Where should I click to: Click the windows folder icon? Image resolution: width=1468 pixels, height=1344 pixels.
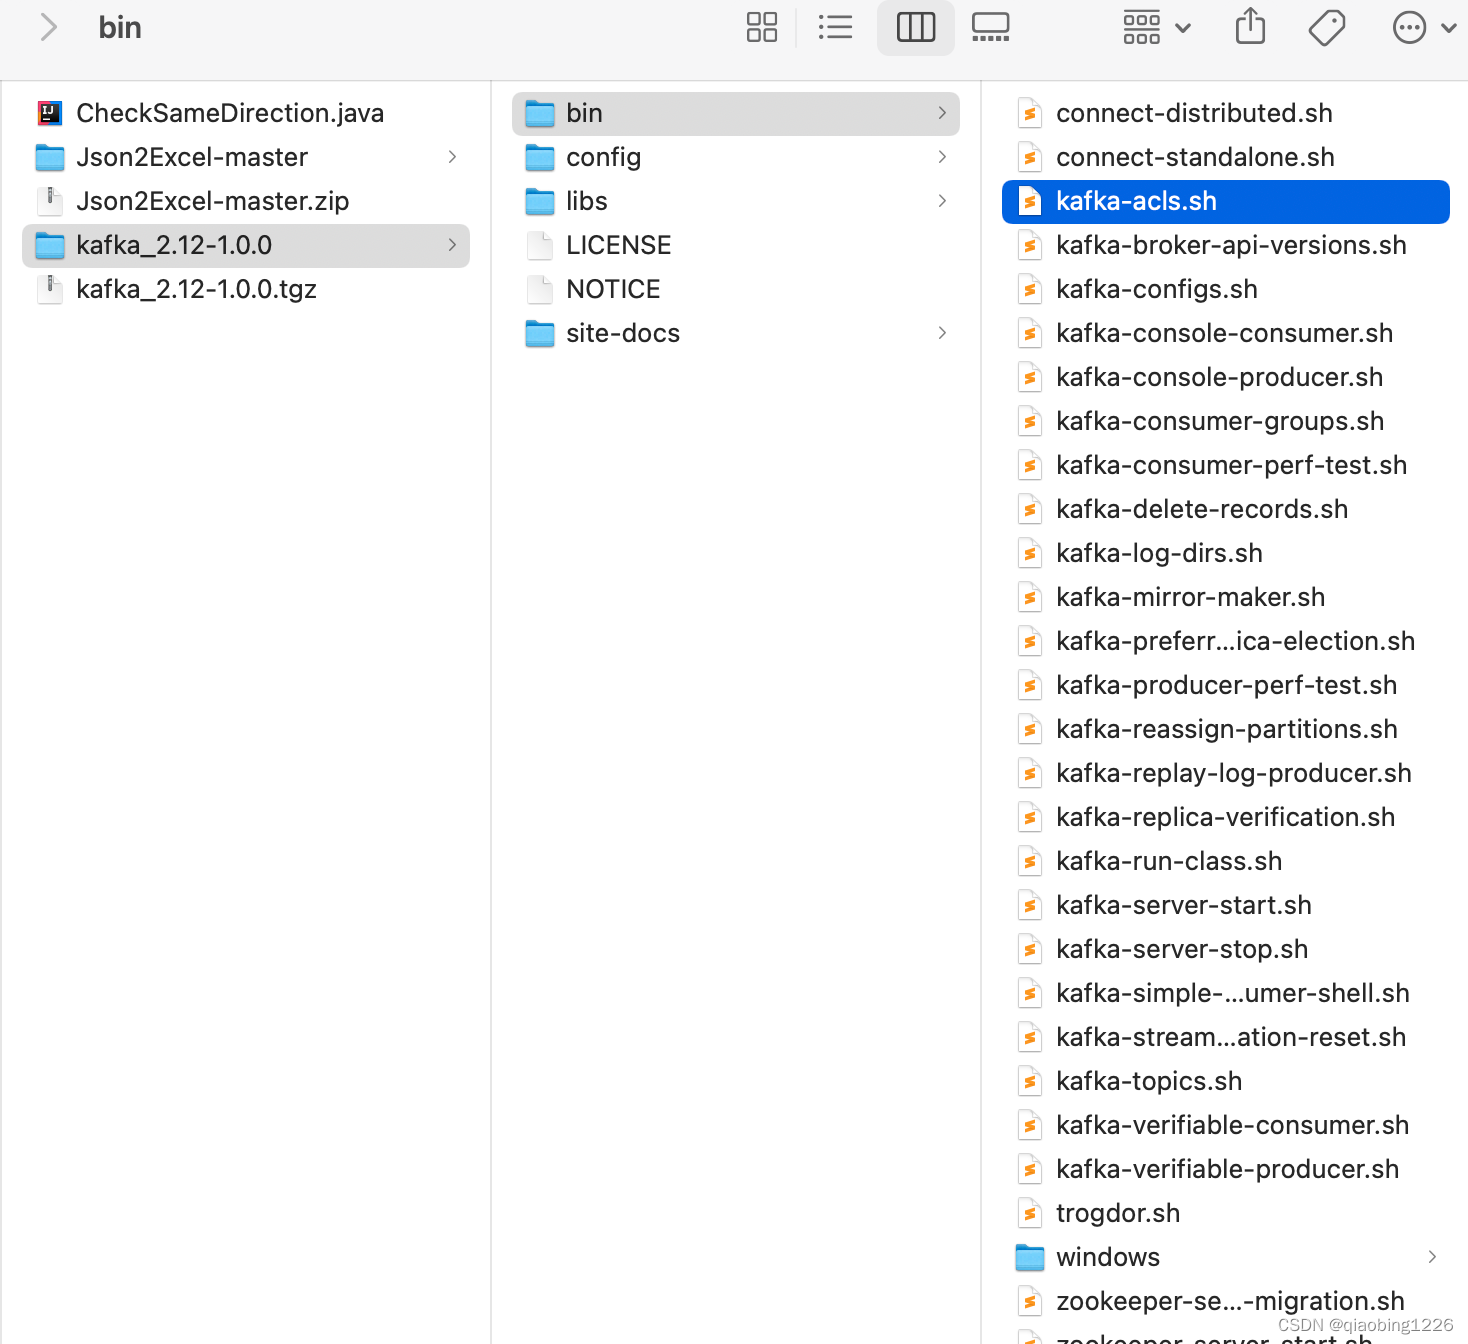(x=1030, y=1257)
